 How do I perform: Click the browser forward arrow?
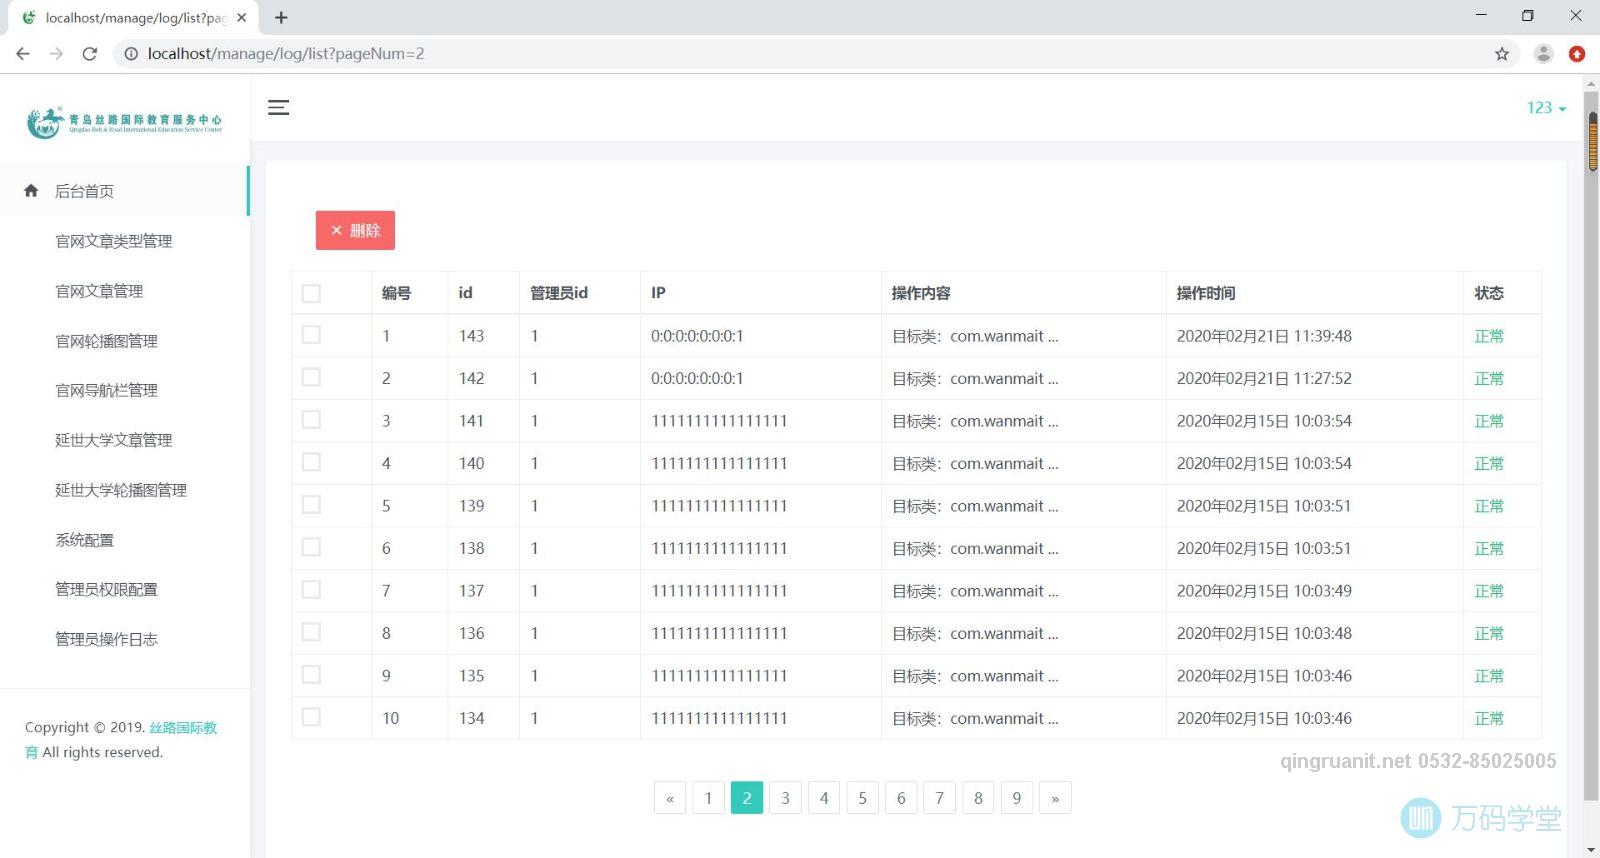pyautogui.click(x=56, y=54)
